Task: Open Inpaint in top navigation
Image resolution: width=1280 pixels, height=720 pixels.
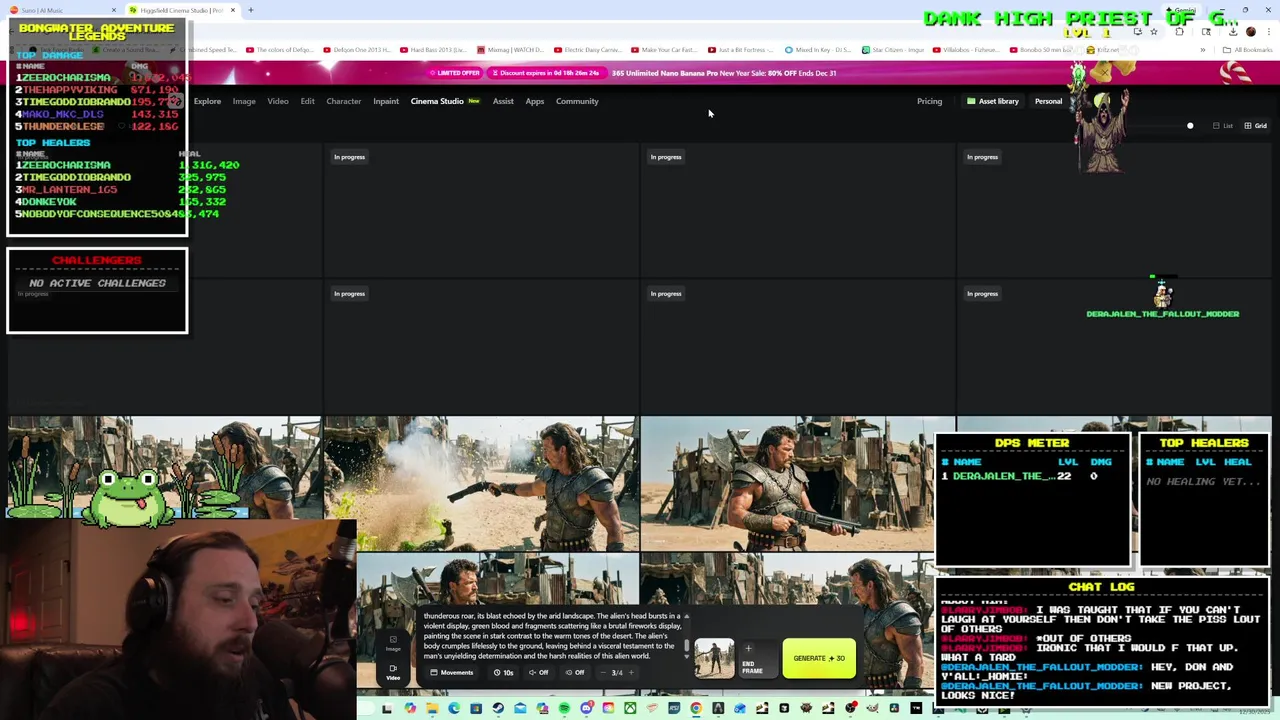Action: (x=386, y=101)
